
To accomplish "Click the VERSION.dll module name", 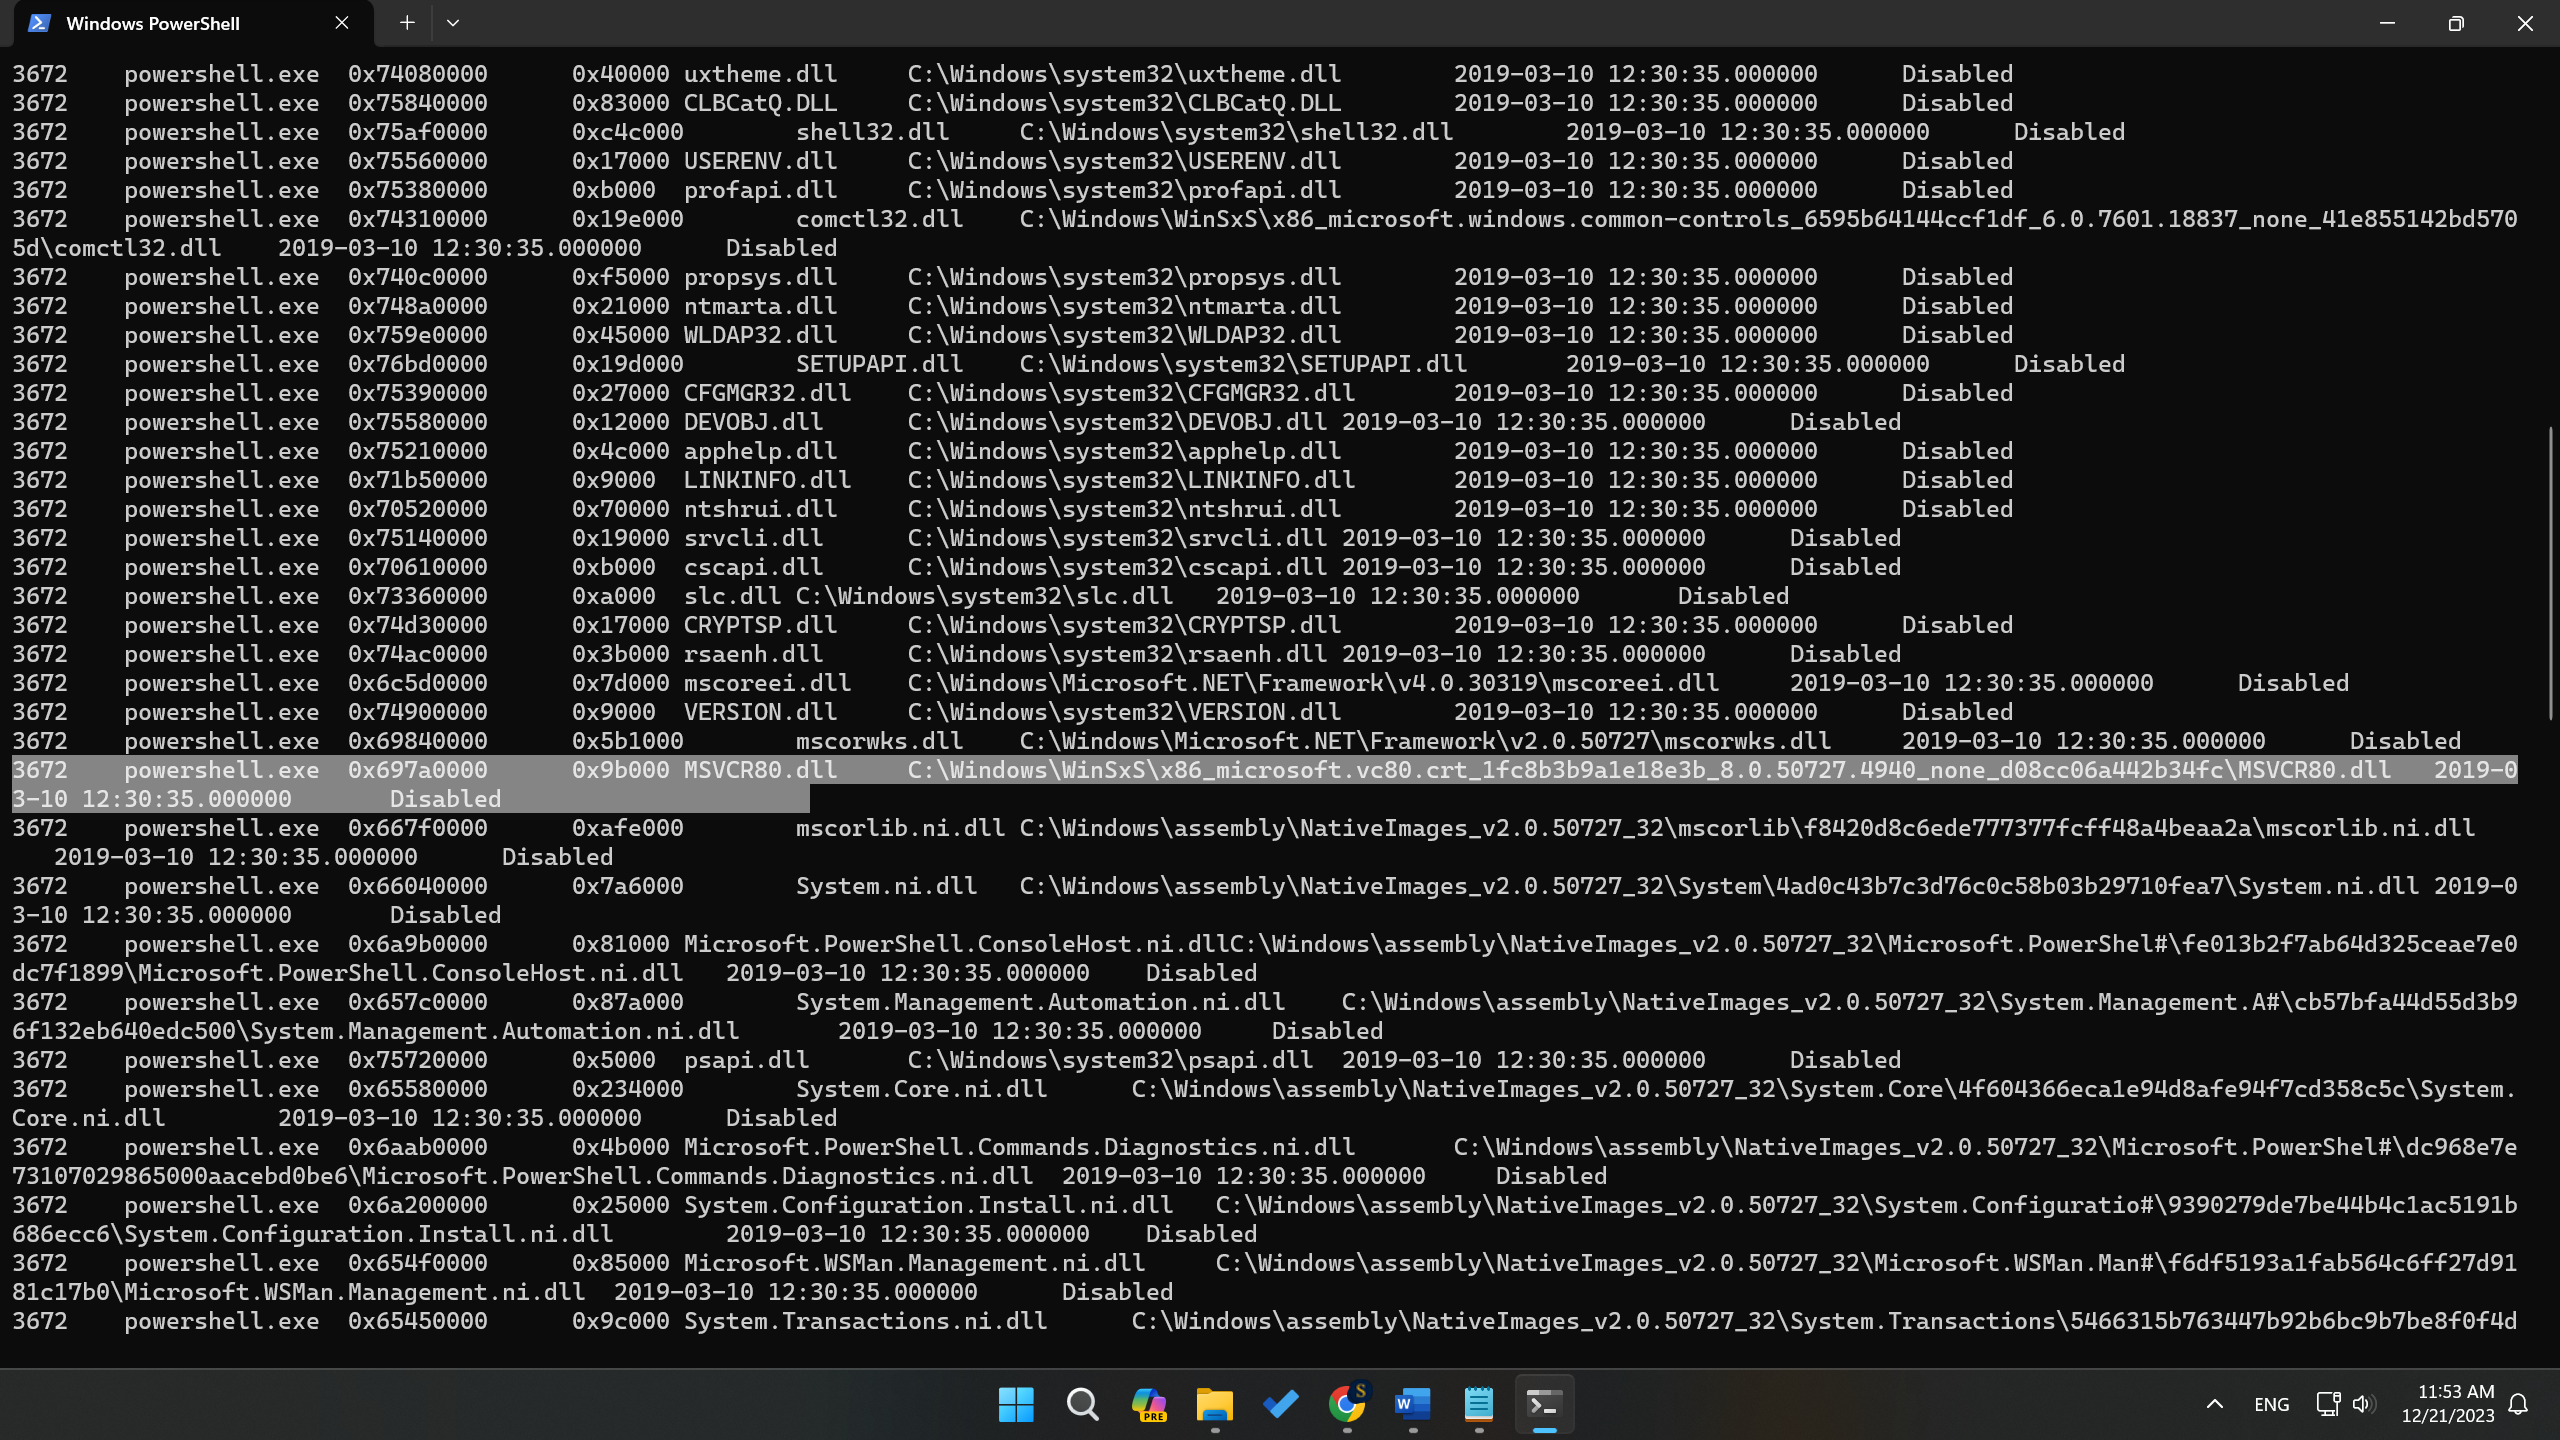I will click(761, 712).
